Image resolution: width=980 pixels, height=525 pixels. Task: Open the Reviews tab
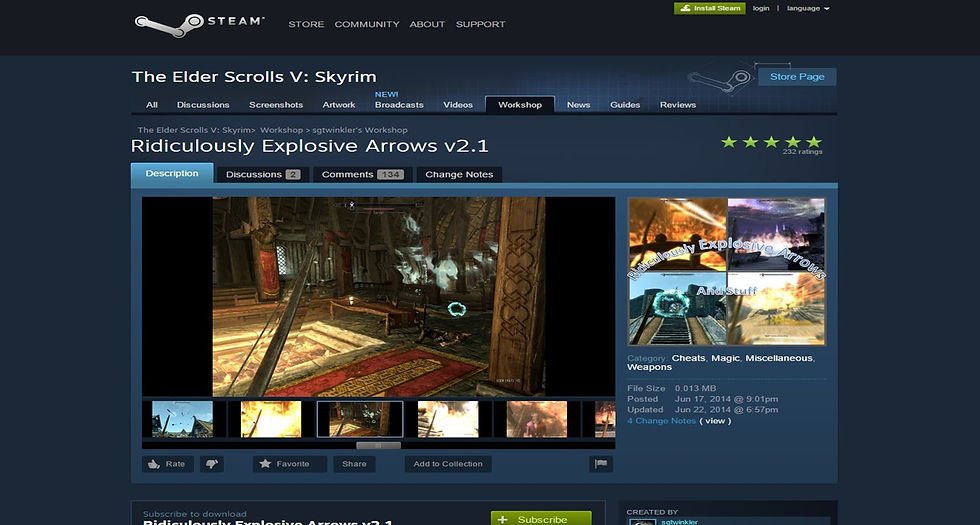[678, 105]
